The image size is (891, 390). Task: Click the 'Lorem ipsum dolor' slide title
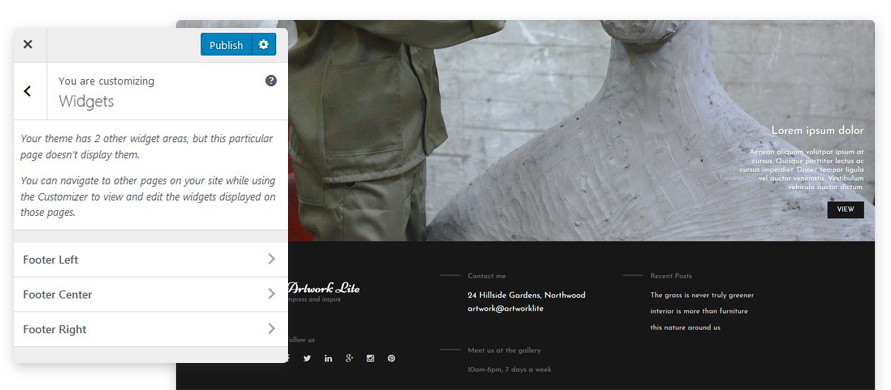pyautogui.click(x=817, y=131)
